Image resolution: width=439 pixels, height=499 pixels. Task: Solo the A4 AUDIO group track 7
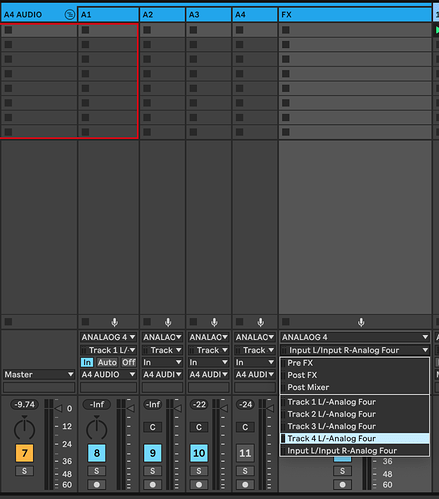point(24,471)
